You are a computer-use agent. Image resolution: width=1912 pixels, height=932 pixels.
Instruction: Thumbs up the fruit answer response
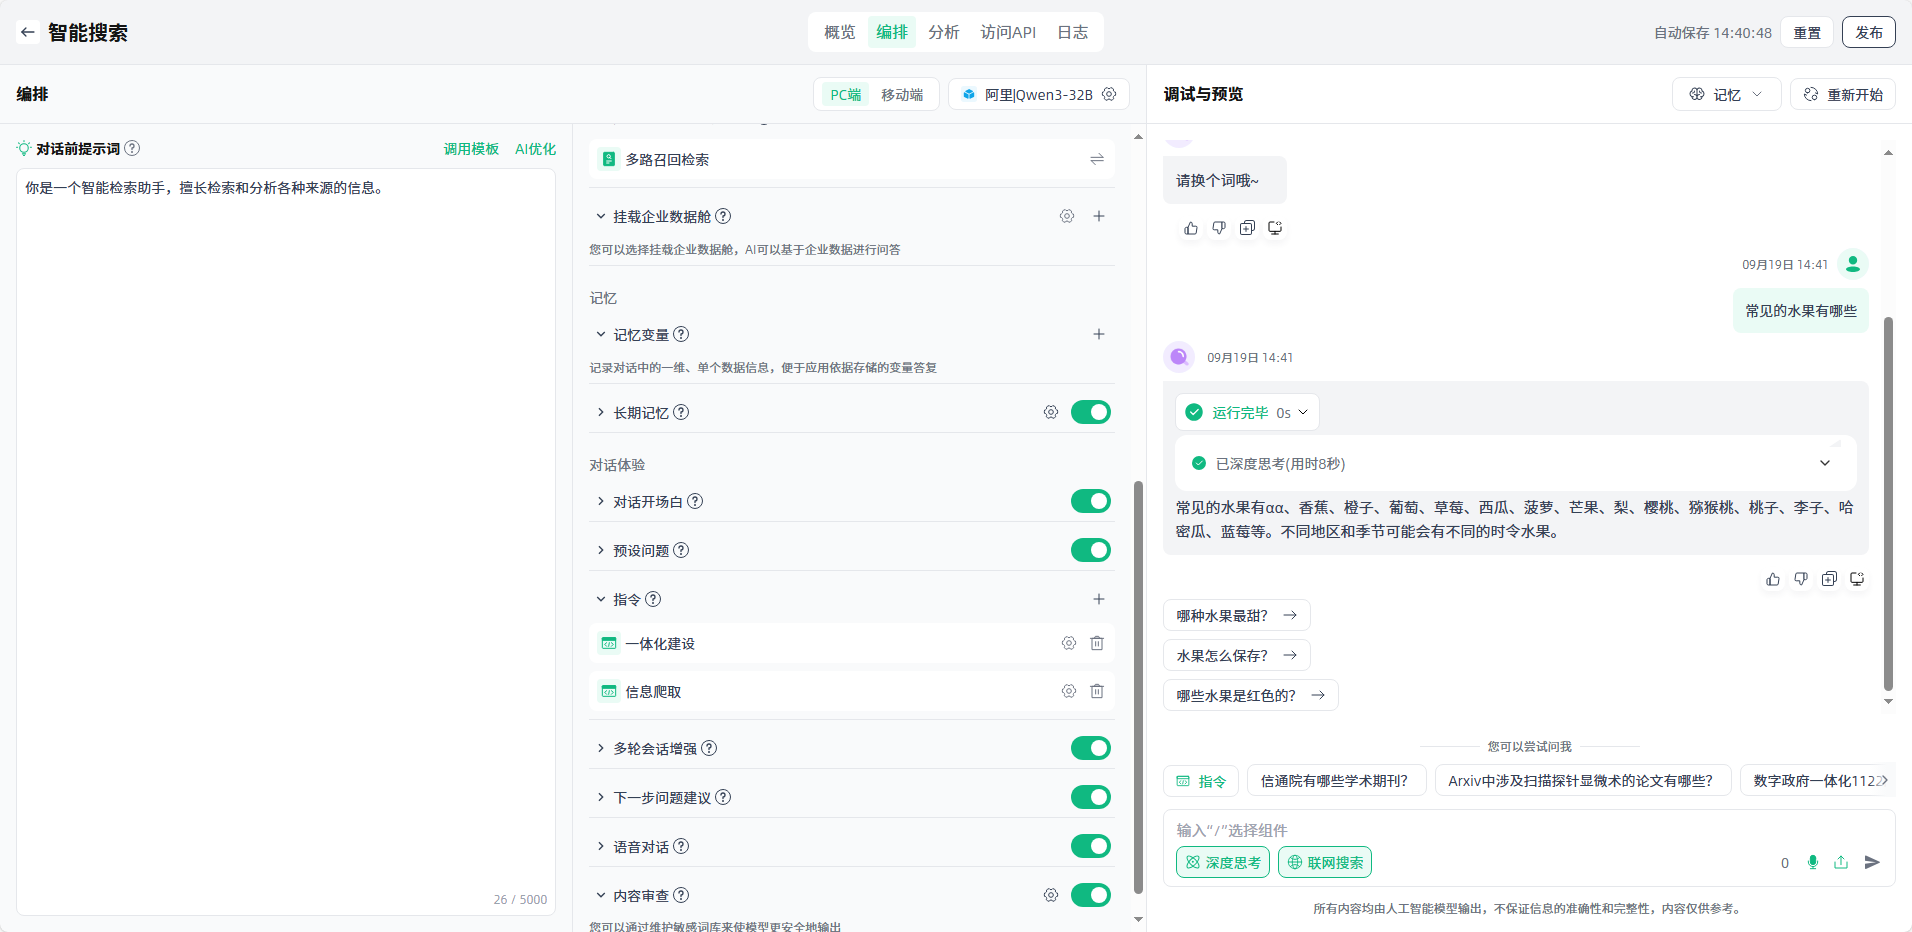[x=1772, y=579]
